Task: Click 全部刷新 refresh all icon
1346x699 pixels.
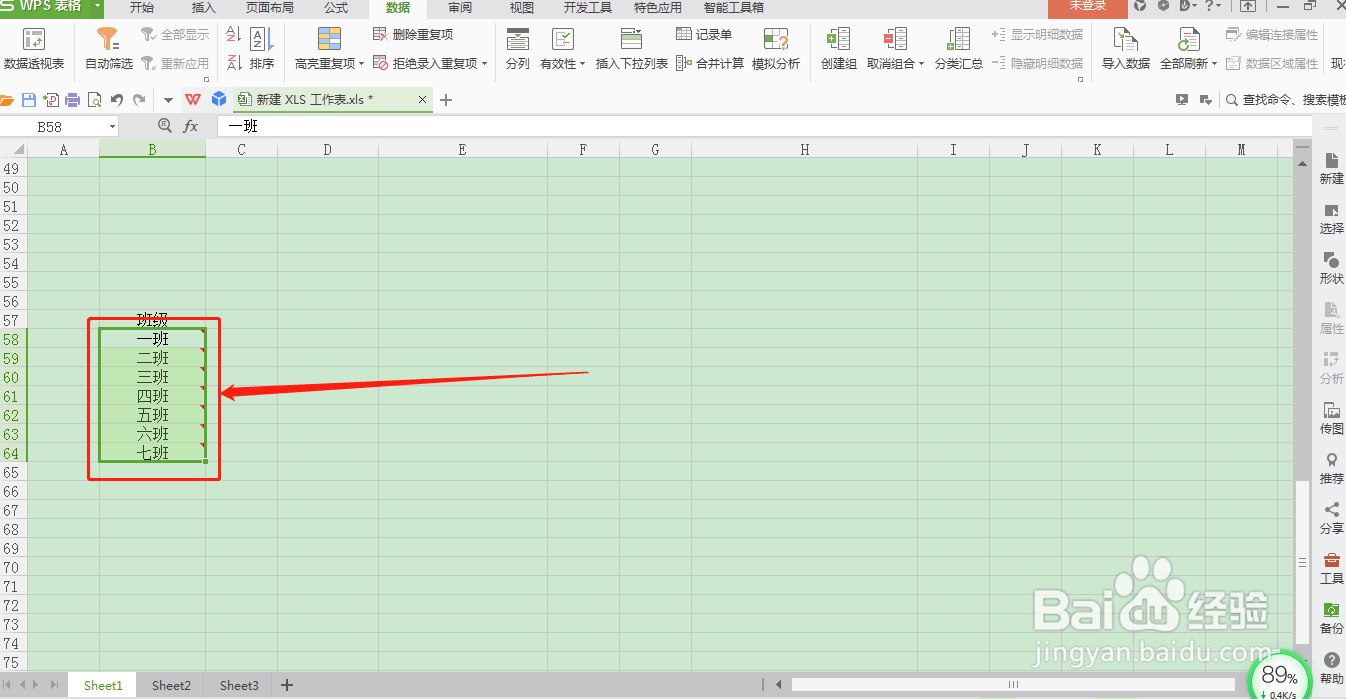Action: pyautogui.click(x=1188, y=40)
